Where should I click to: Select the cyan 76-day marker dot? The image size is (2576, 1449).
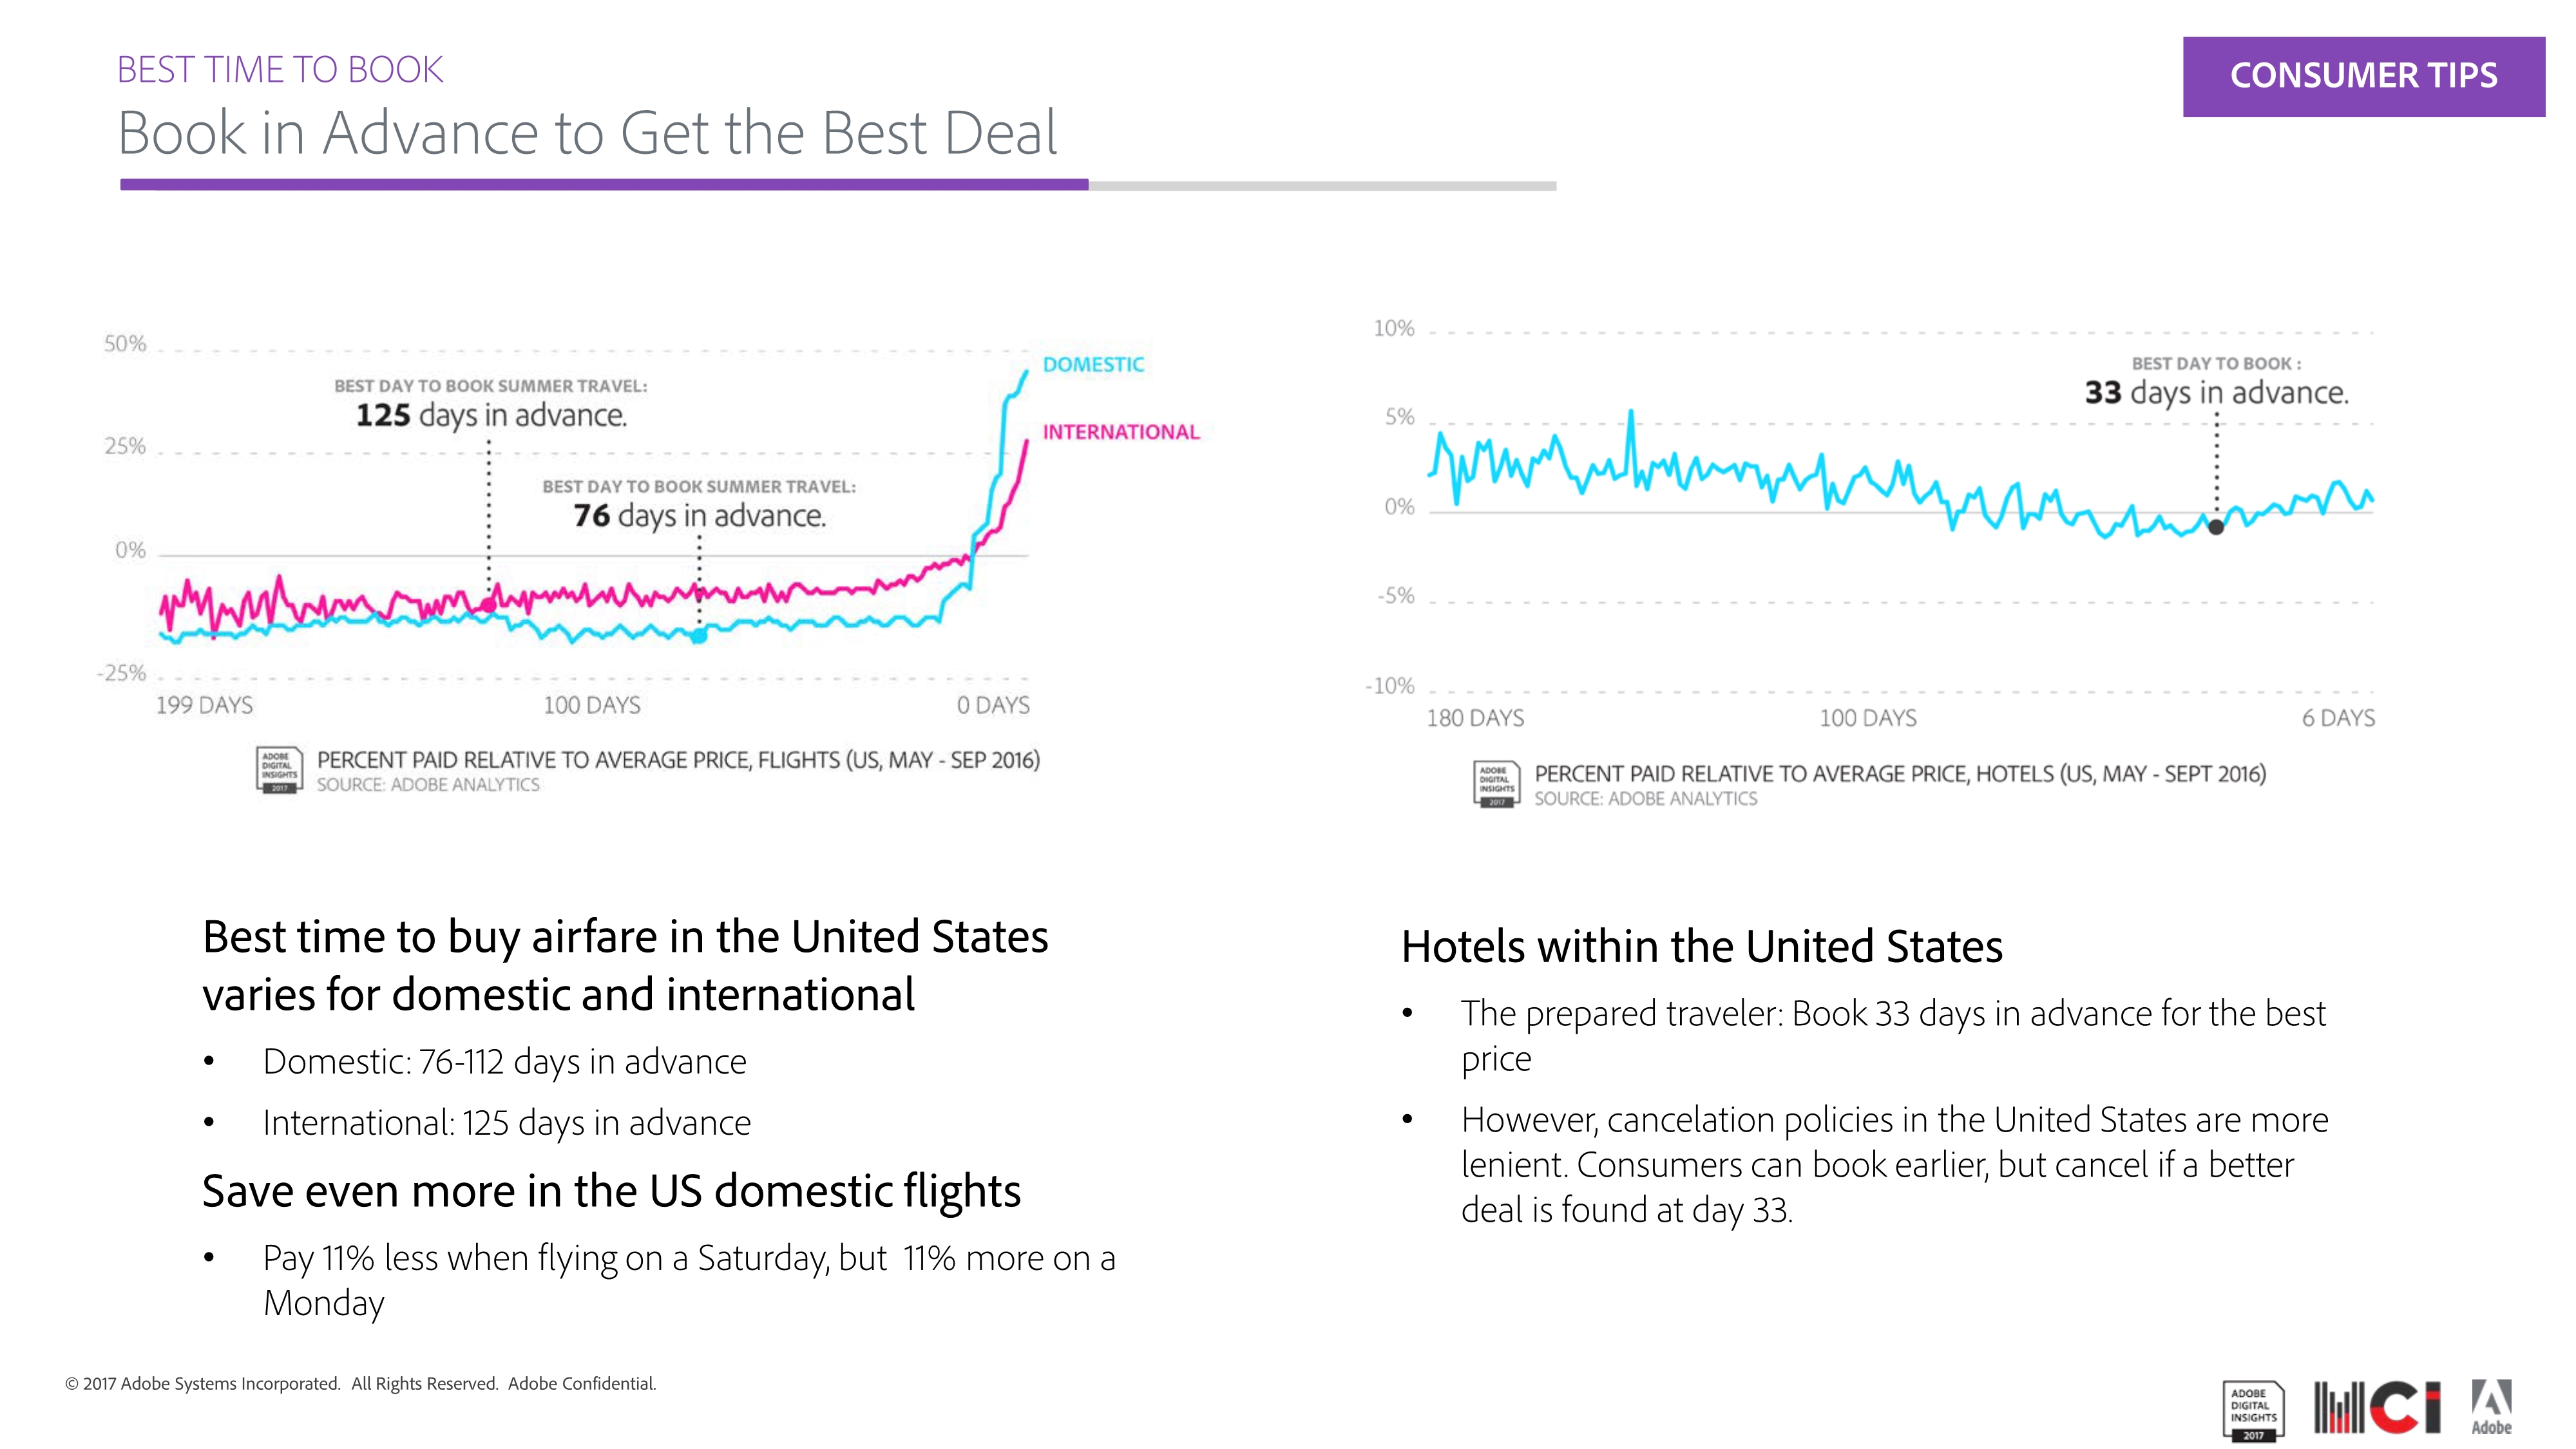[x=699, y=635]
